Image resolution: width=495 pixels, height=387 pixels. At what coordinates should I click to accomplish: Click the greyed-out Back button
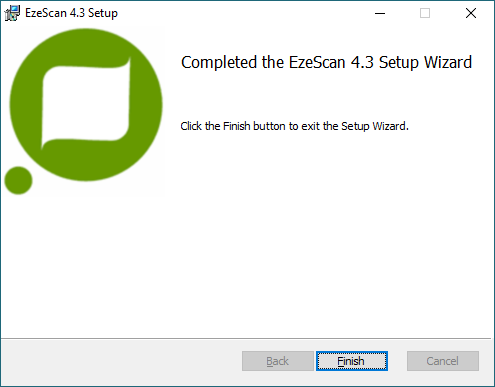278,361
